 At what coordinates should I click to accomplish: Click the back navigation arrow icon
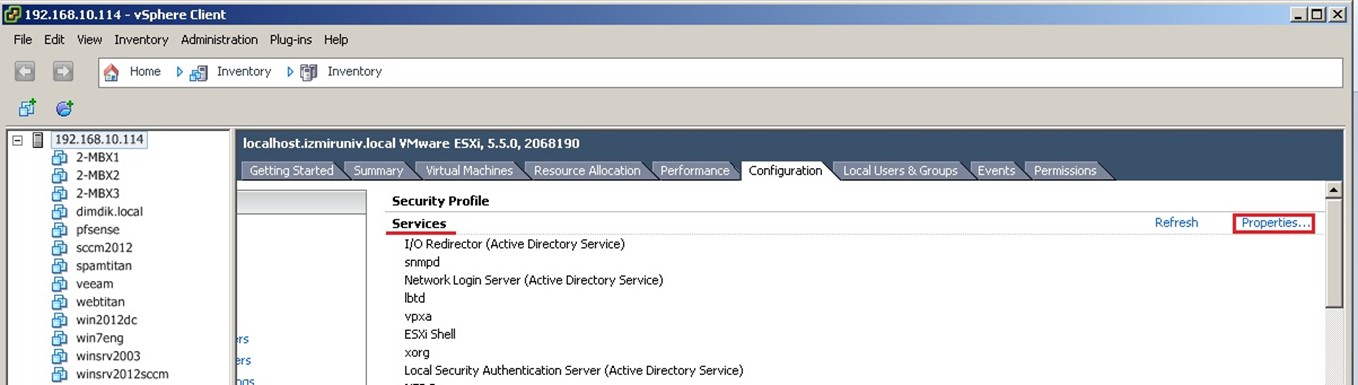click(25, 72)
